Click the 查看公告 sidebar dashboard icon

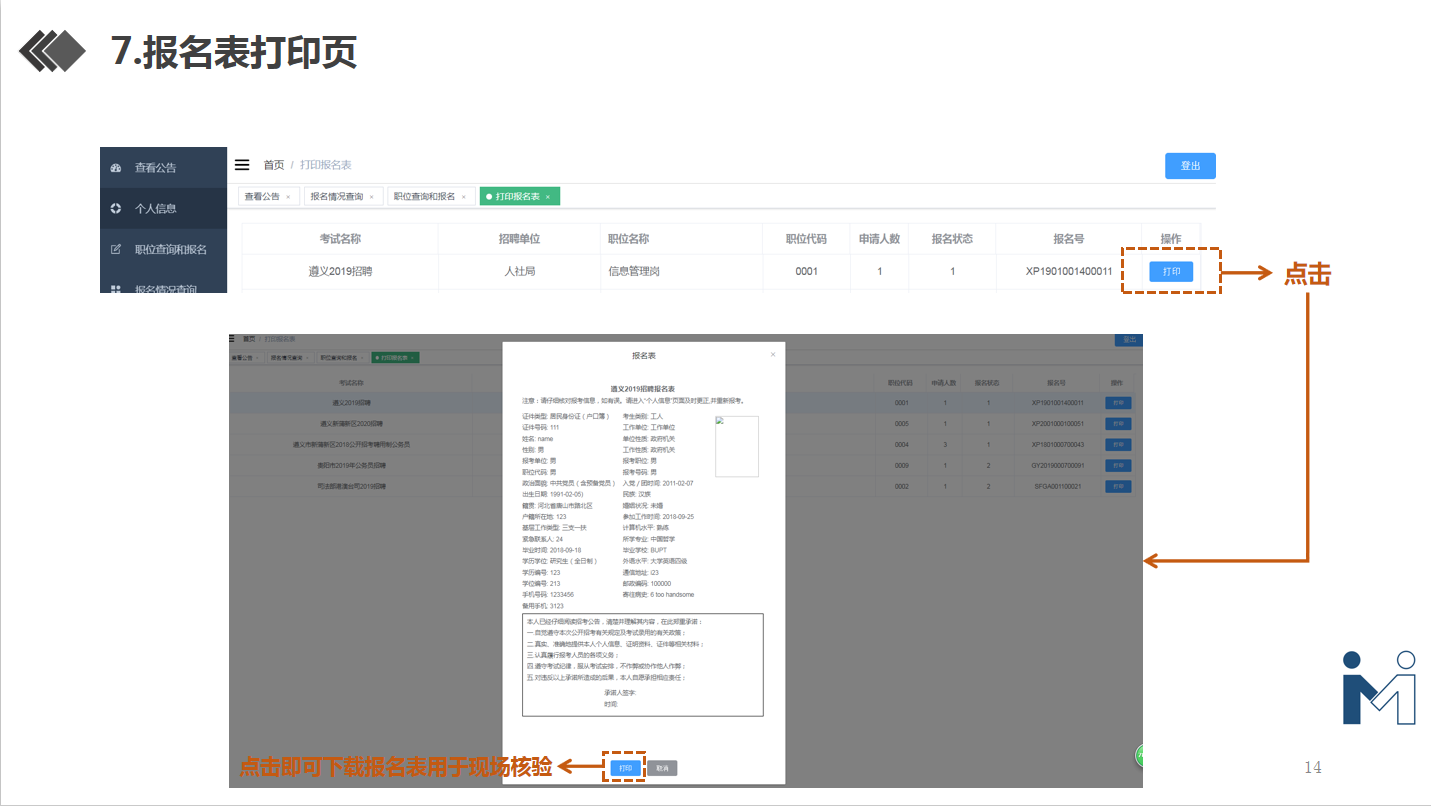point(116,168)
